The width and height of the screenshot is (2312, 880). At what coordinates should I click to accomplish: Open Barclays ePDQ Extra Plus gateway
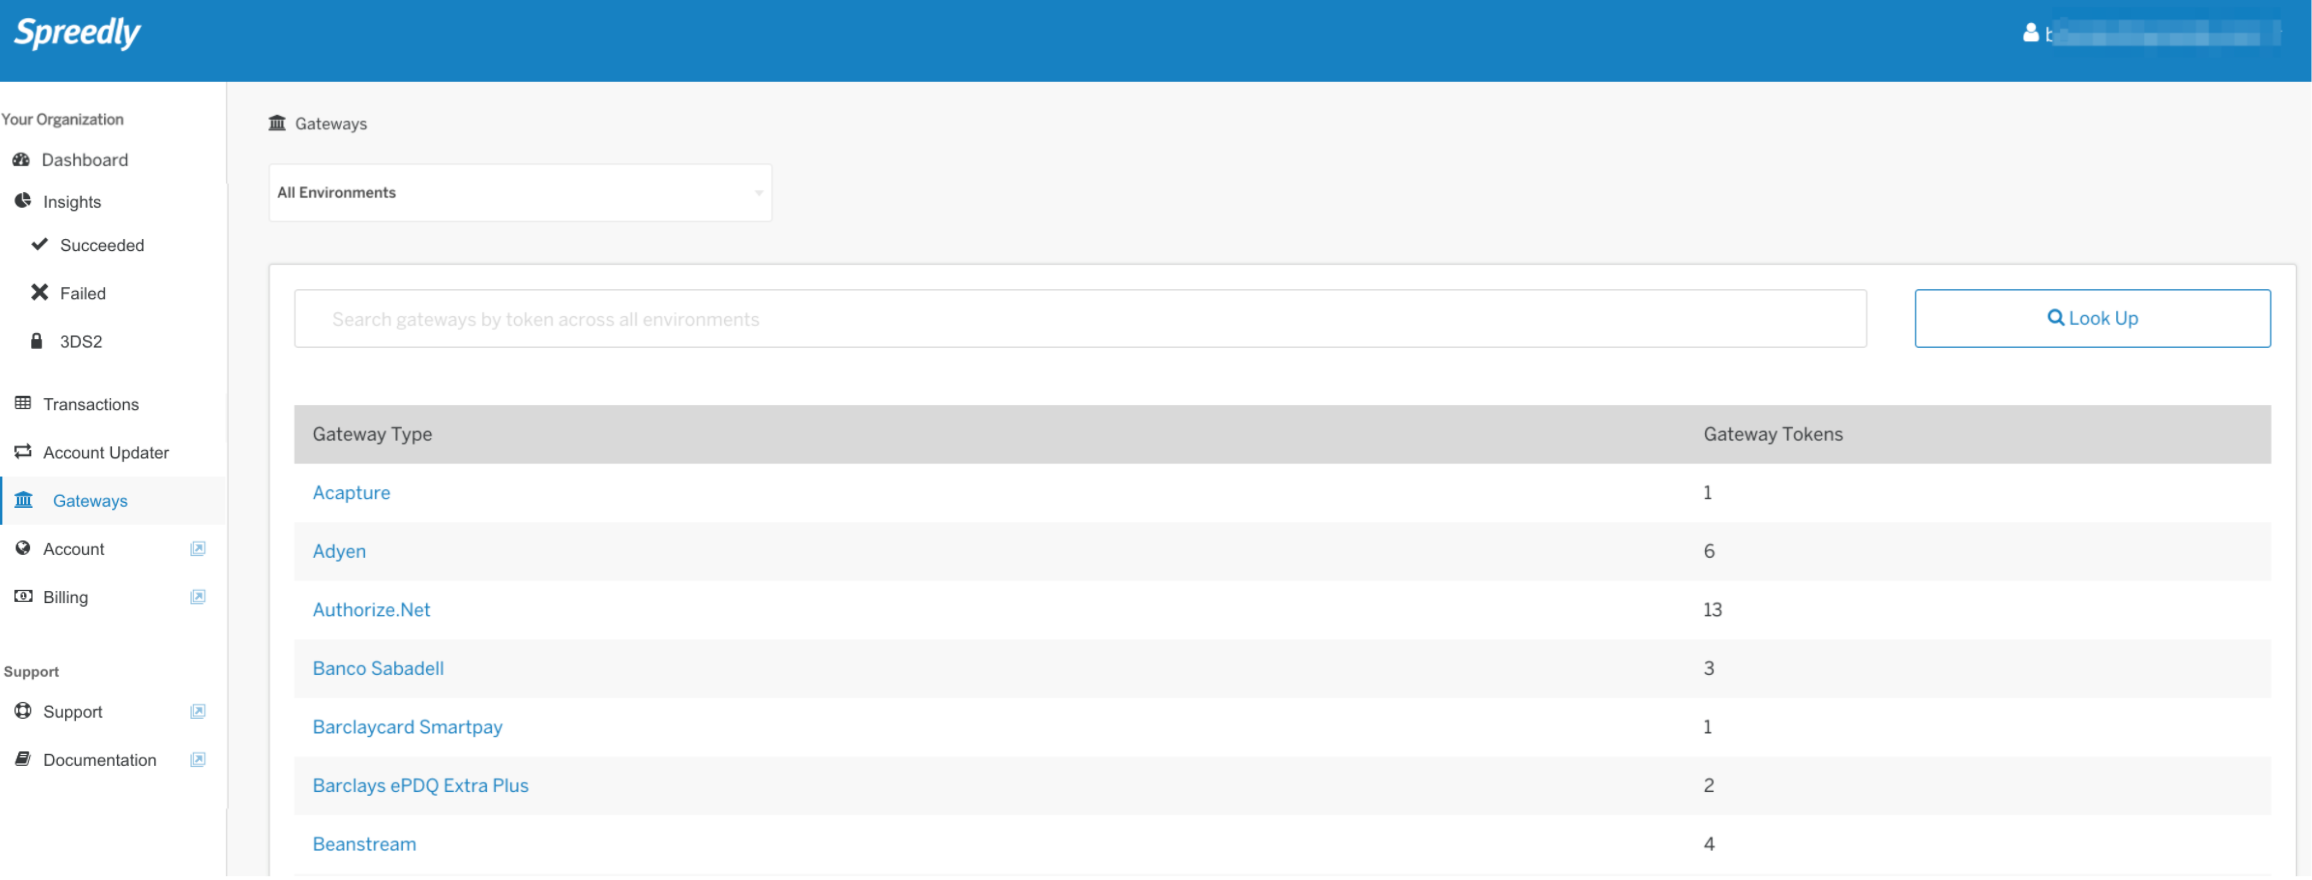[x=420, y=785]
